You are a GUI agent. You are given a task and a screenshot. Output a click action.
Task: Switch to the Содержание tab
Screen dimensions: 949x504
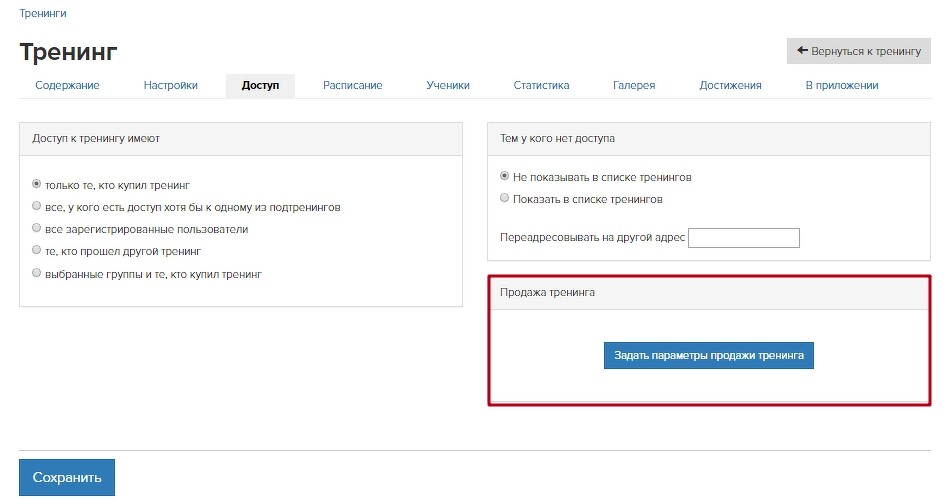(67, 85)
